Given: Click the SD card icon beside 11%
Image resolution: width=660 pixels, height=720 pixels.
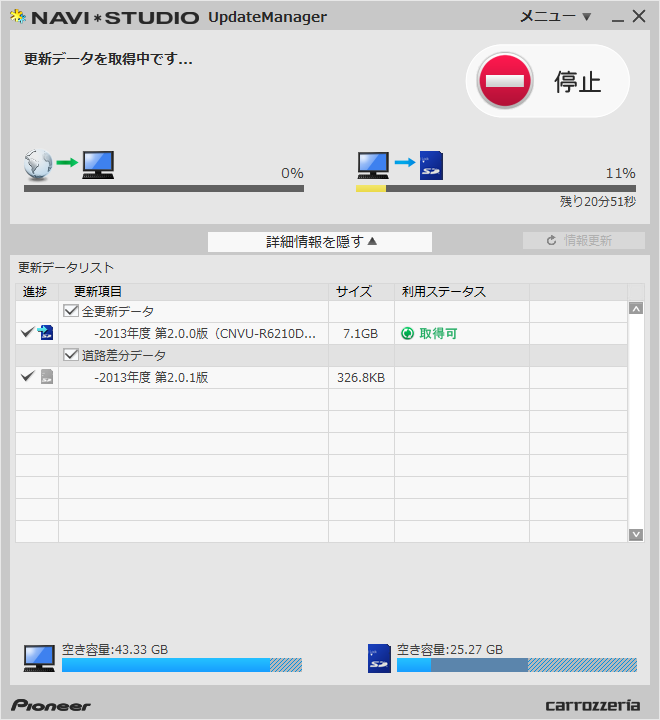Looking at the screenshot, I should [431, 165].
